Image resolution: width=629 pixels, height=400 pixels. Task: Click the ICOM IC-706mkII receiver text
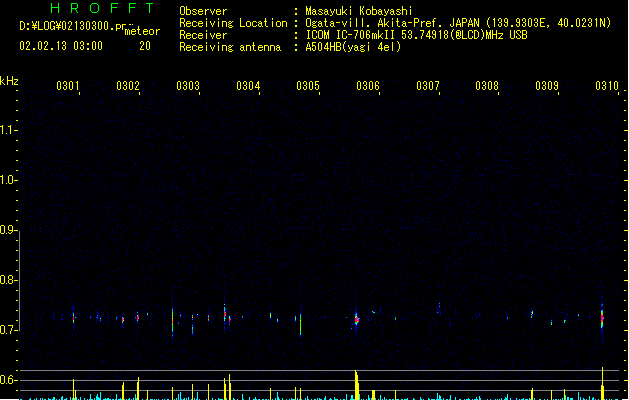pos(416,35)
